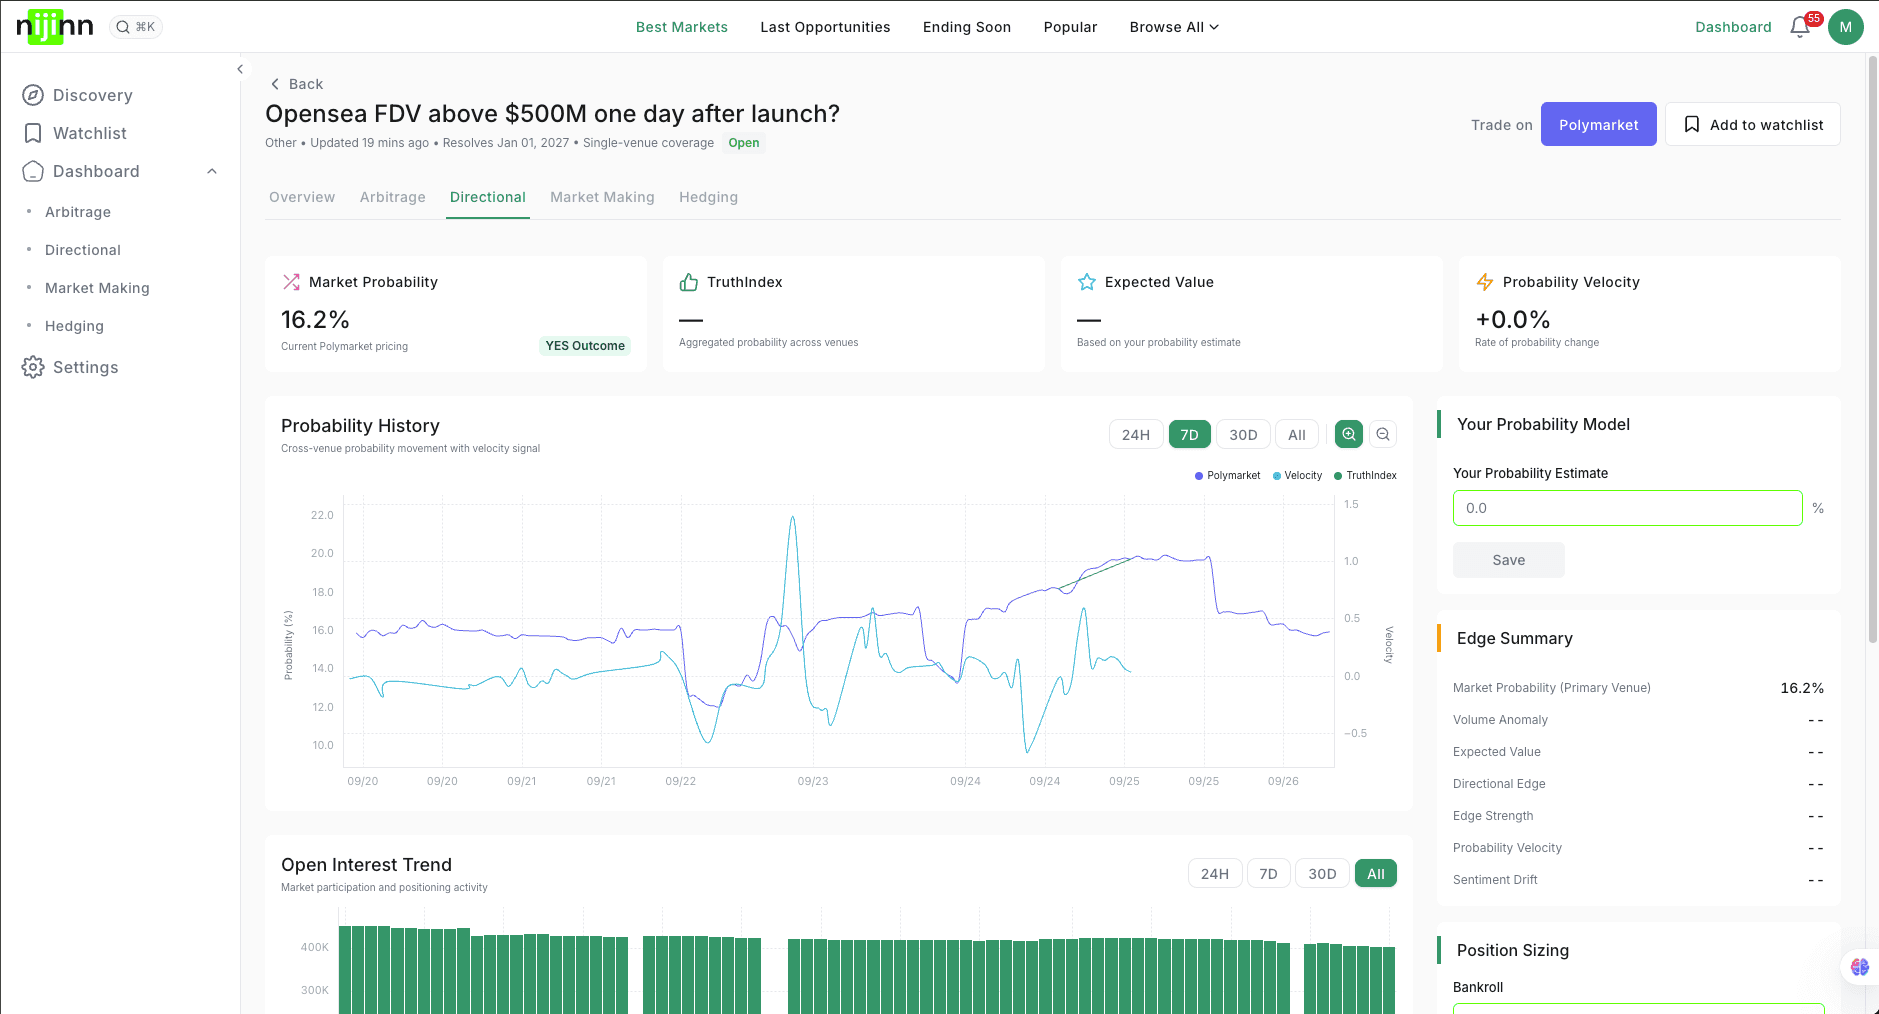Image resolution: width=1879 pixels, height=1014 pixels.
Task: Open Hedging in sidebar submenu
Action: [x=74, y=326]
